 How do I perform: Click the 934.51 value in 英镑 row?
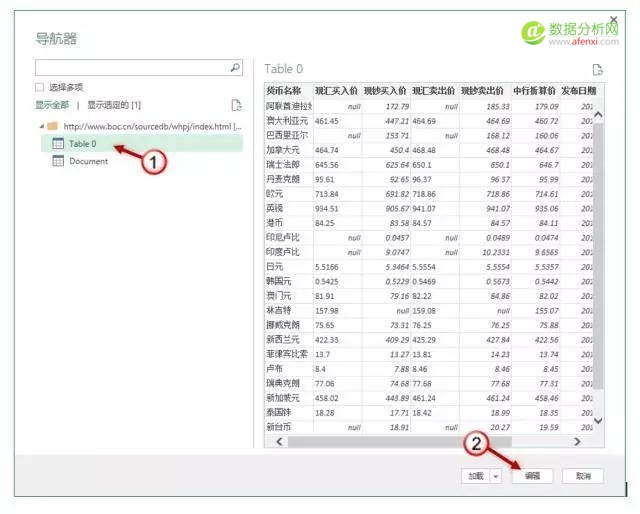[327, 209]
